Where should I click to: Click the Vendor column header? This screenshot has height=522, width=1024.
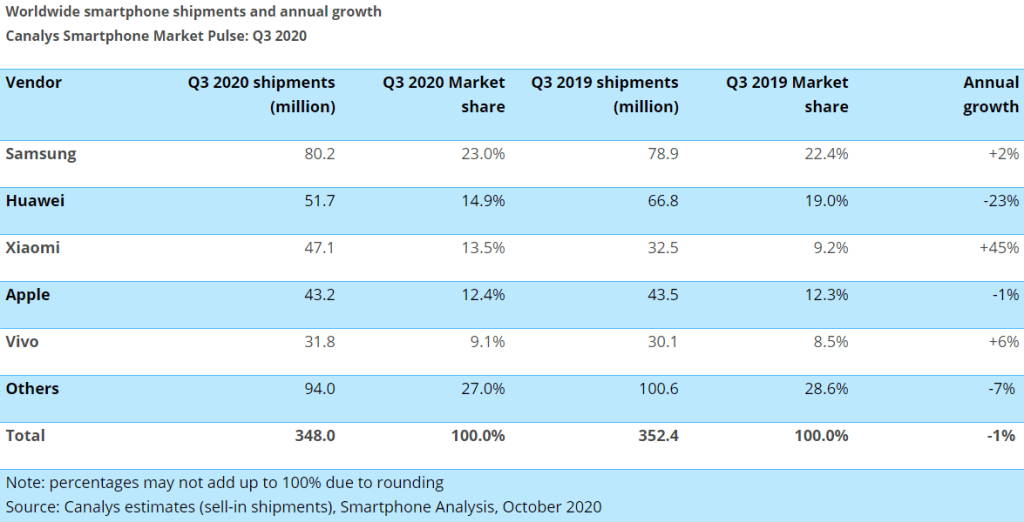click(x=34, y=83)
